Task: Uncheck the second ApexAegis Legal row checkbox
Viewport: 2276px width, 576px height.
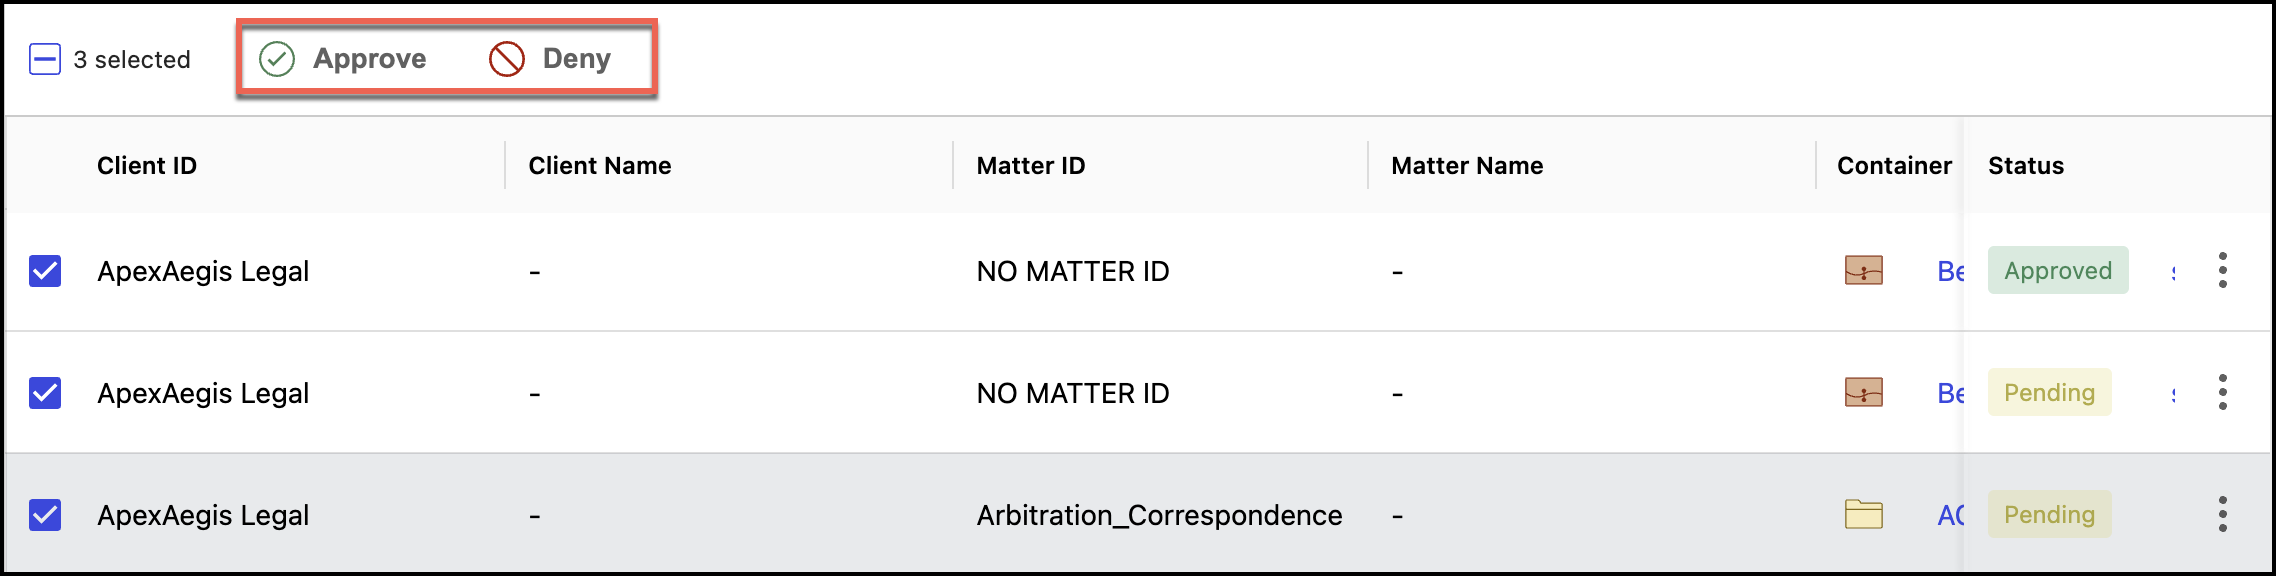Action: coord(45,393)
